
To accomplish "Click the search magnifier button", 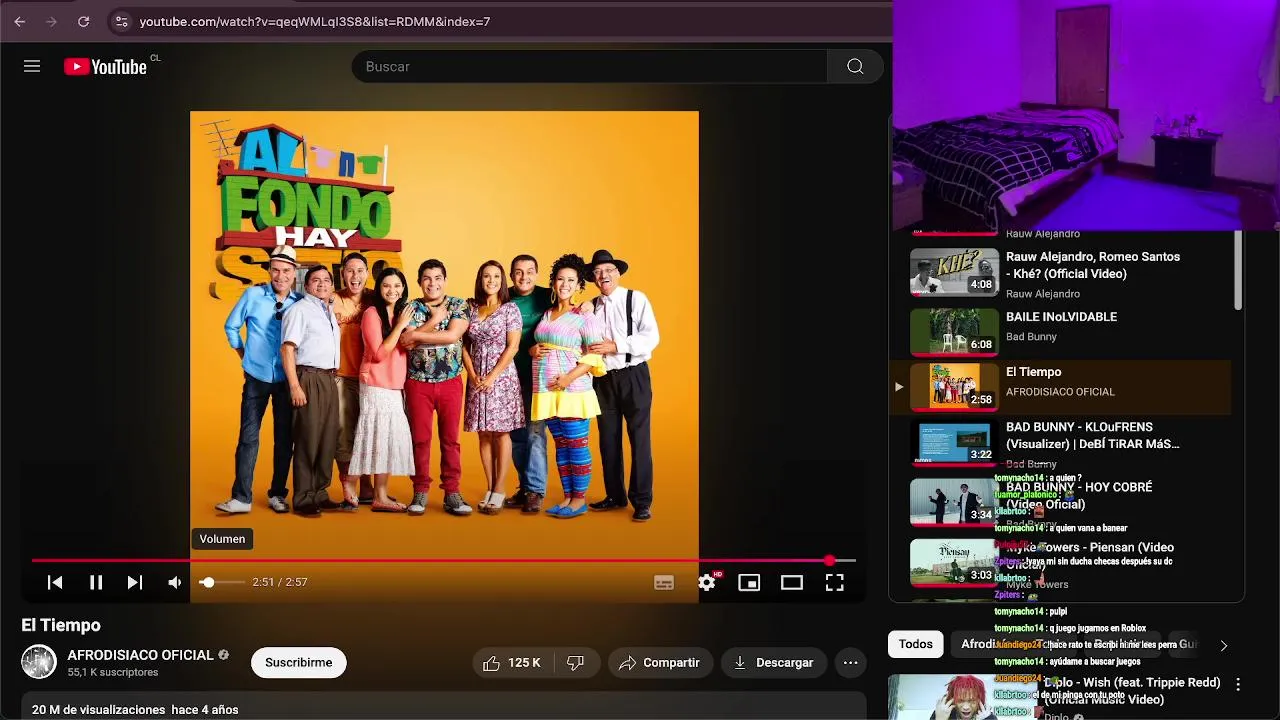I will coord(855,66).
